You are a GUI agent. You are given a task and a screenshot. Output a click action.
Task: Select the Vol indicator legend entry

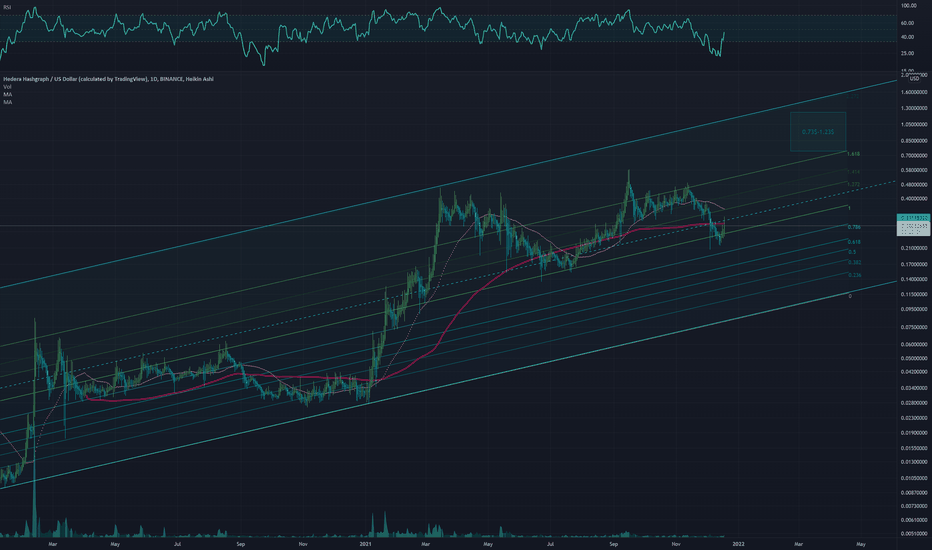point(7,87)
